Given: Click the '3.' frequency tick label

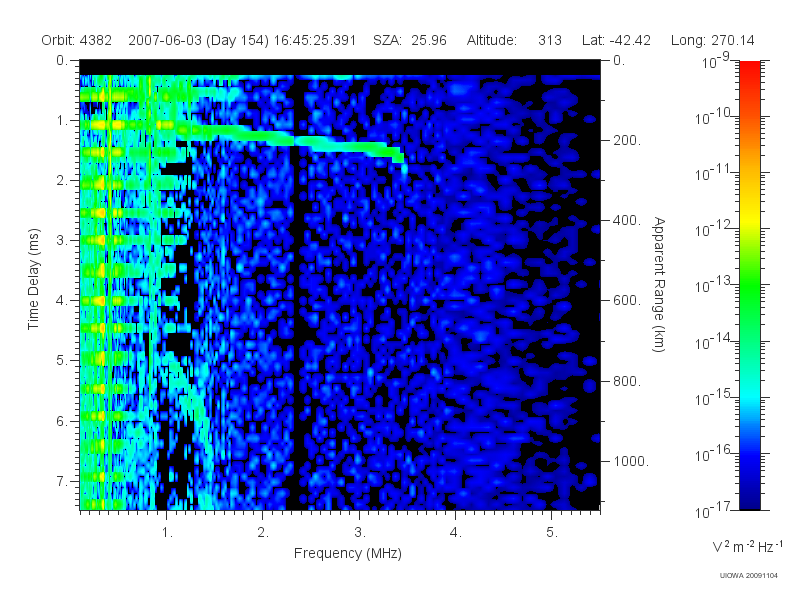Looking at the screenshot, I should tap(360, 533).
